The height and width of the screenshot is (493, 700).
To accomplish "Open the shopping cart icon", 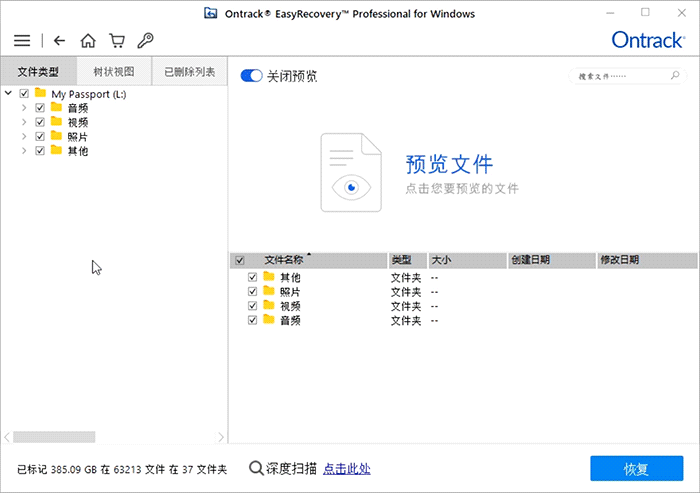I will tap(117, 41).
